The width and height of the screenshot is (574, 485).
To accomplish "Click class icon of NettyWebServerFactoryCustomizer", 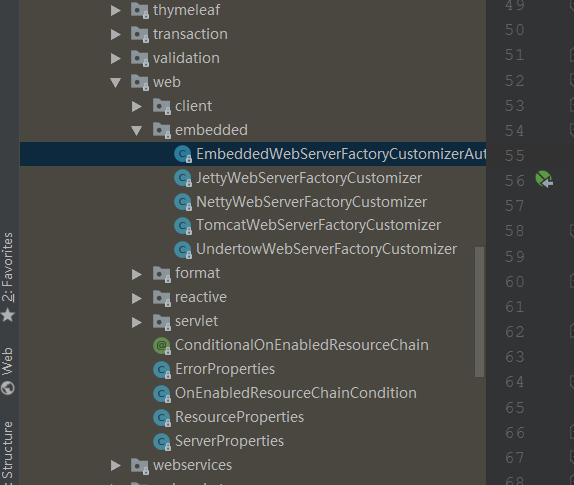I will tap(183, 202).
